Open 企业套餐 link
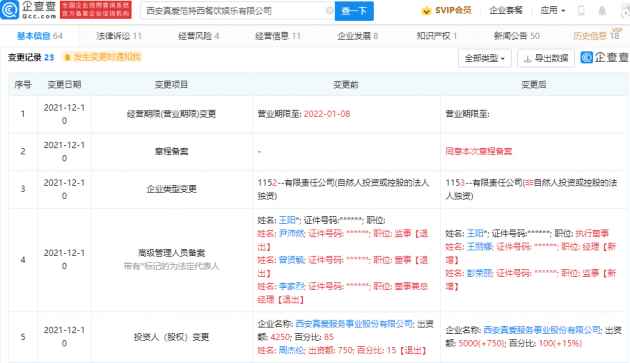Image resolution: width=630 pixels, height=363 pixels. click(x=506, y=10)
